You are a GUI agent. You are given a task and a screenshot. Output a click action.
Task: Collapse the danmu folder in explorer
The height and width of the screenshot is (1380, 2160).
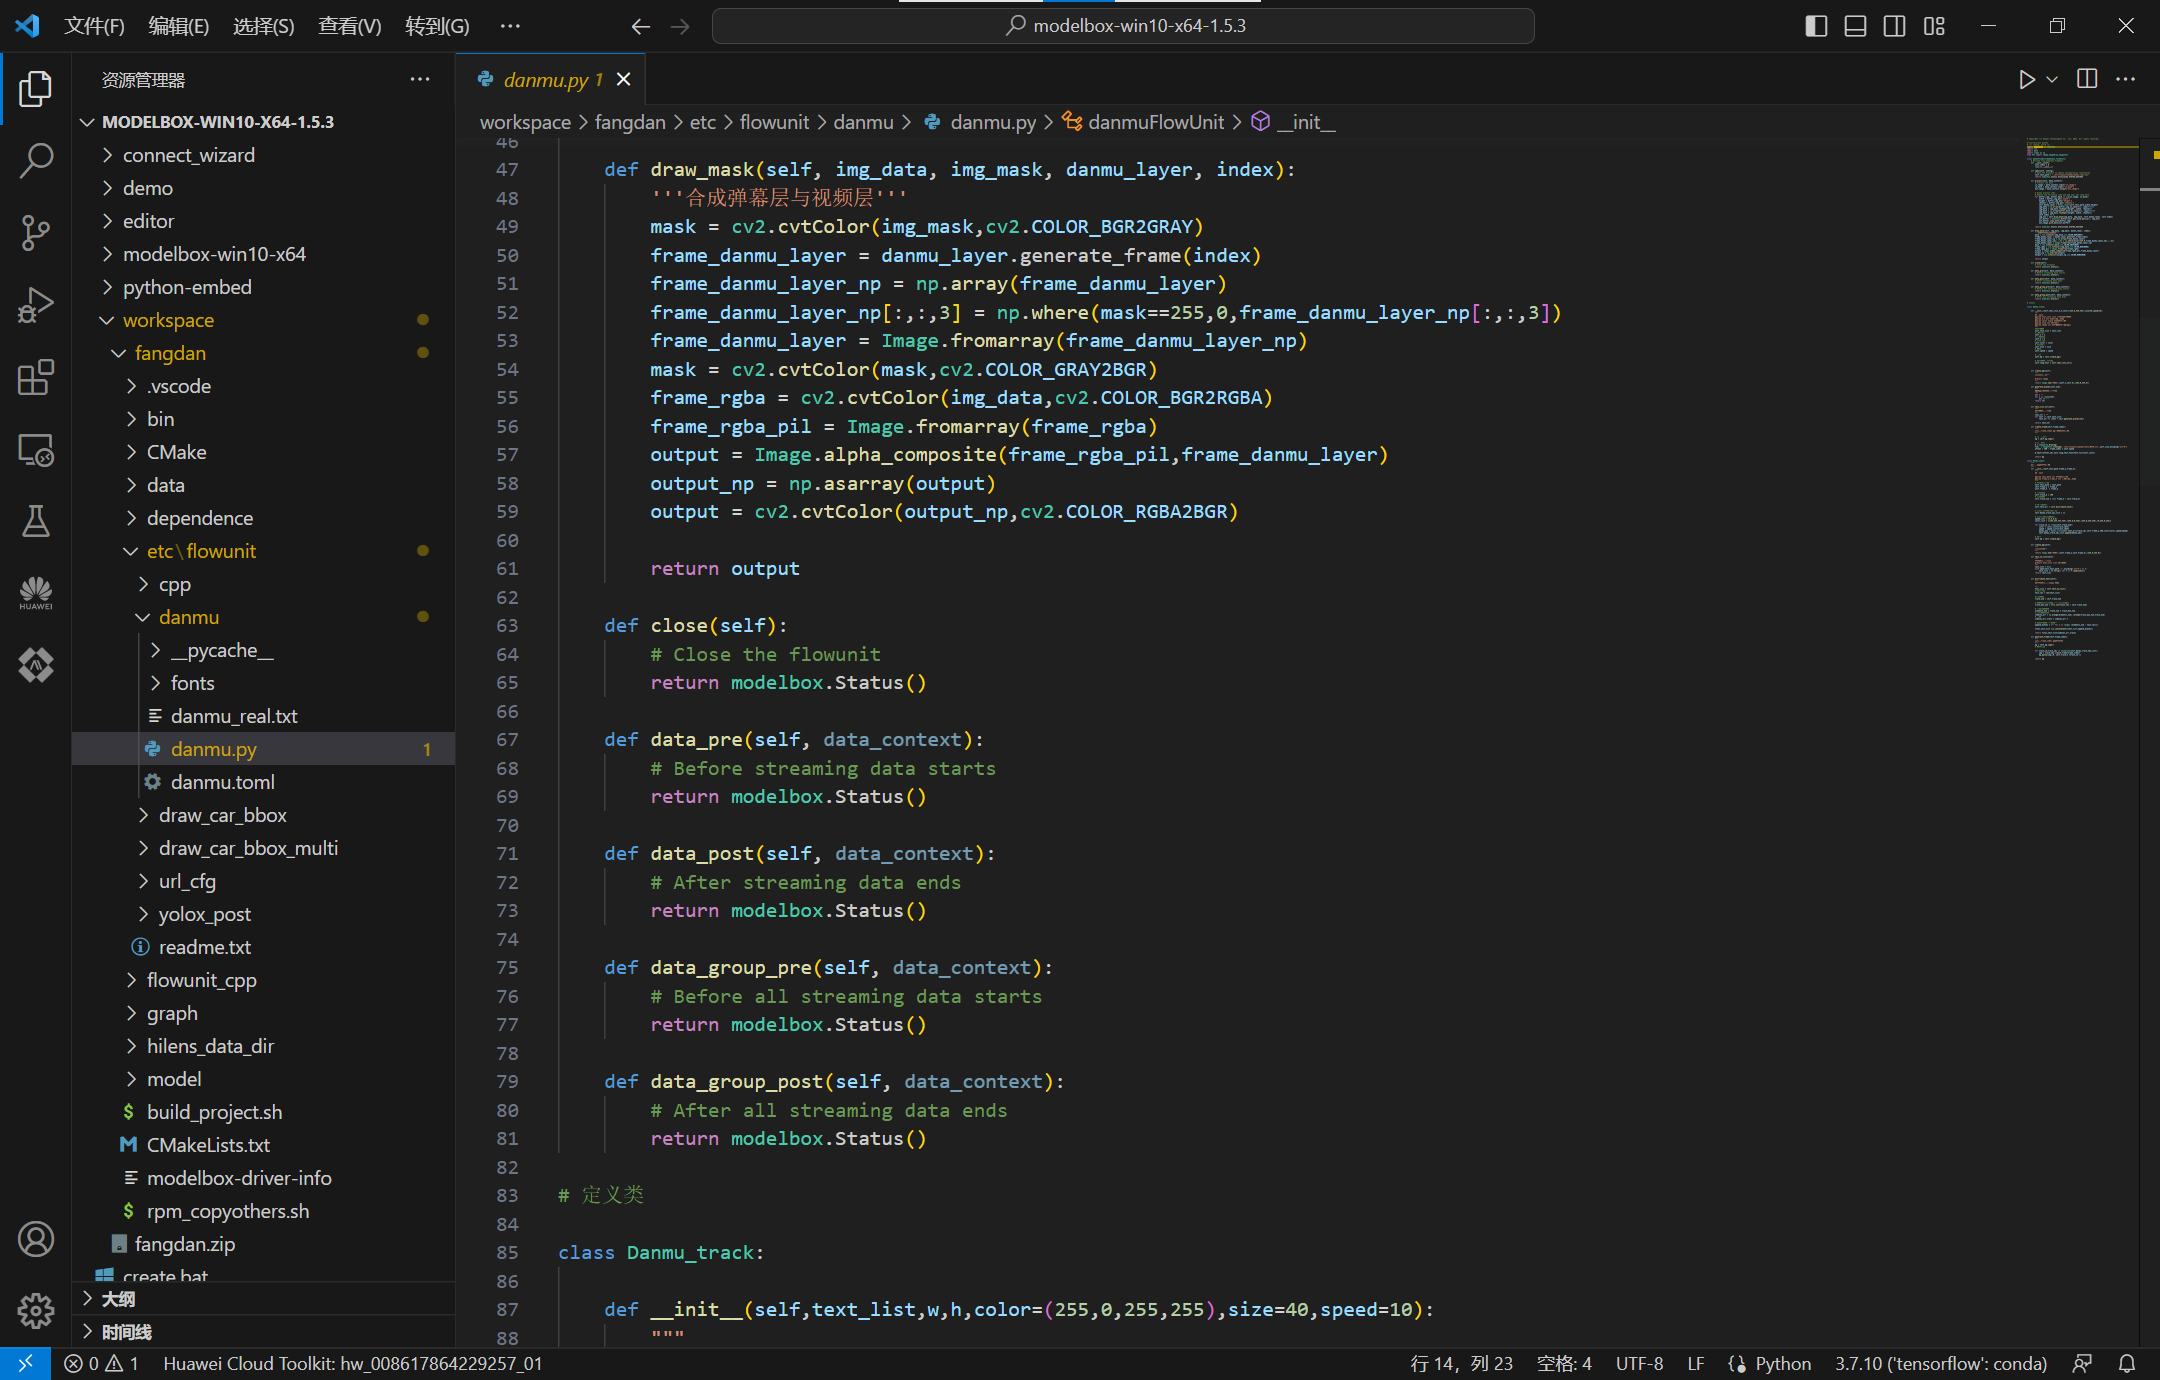tap(188, 617)
